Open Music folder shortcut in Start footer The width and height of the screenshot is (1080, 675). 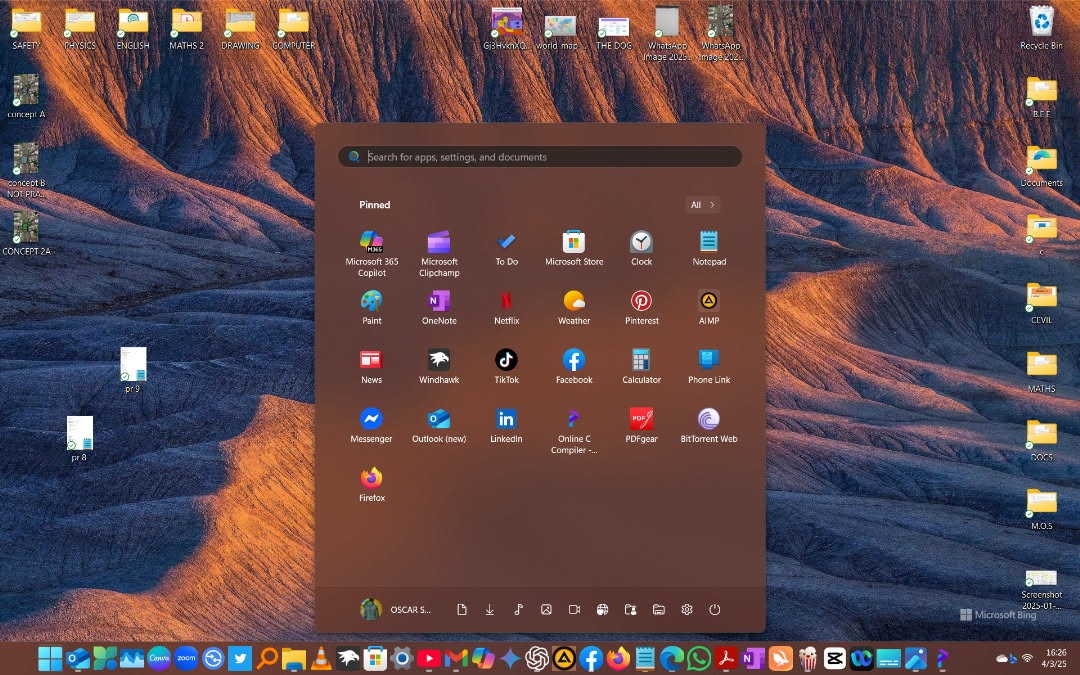518,610
